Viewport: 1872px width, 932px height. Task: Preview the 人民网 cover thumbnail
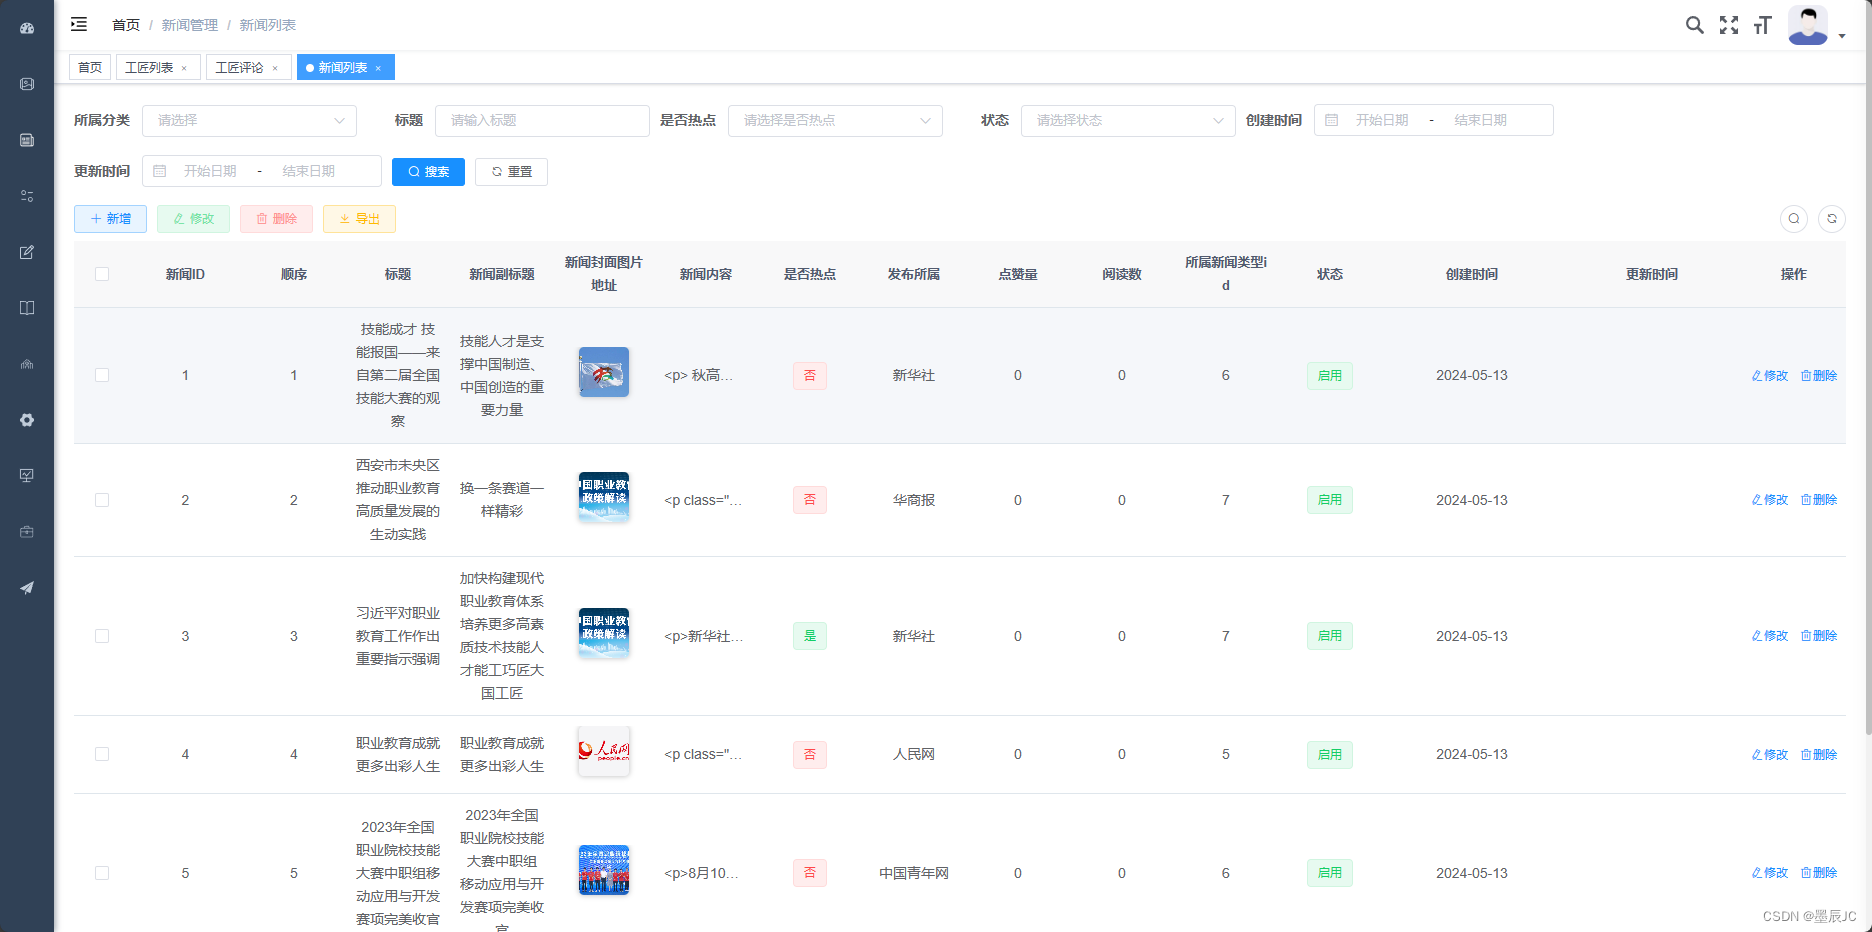tap(604, 751)
